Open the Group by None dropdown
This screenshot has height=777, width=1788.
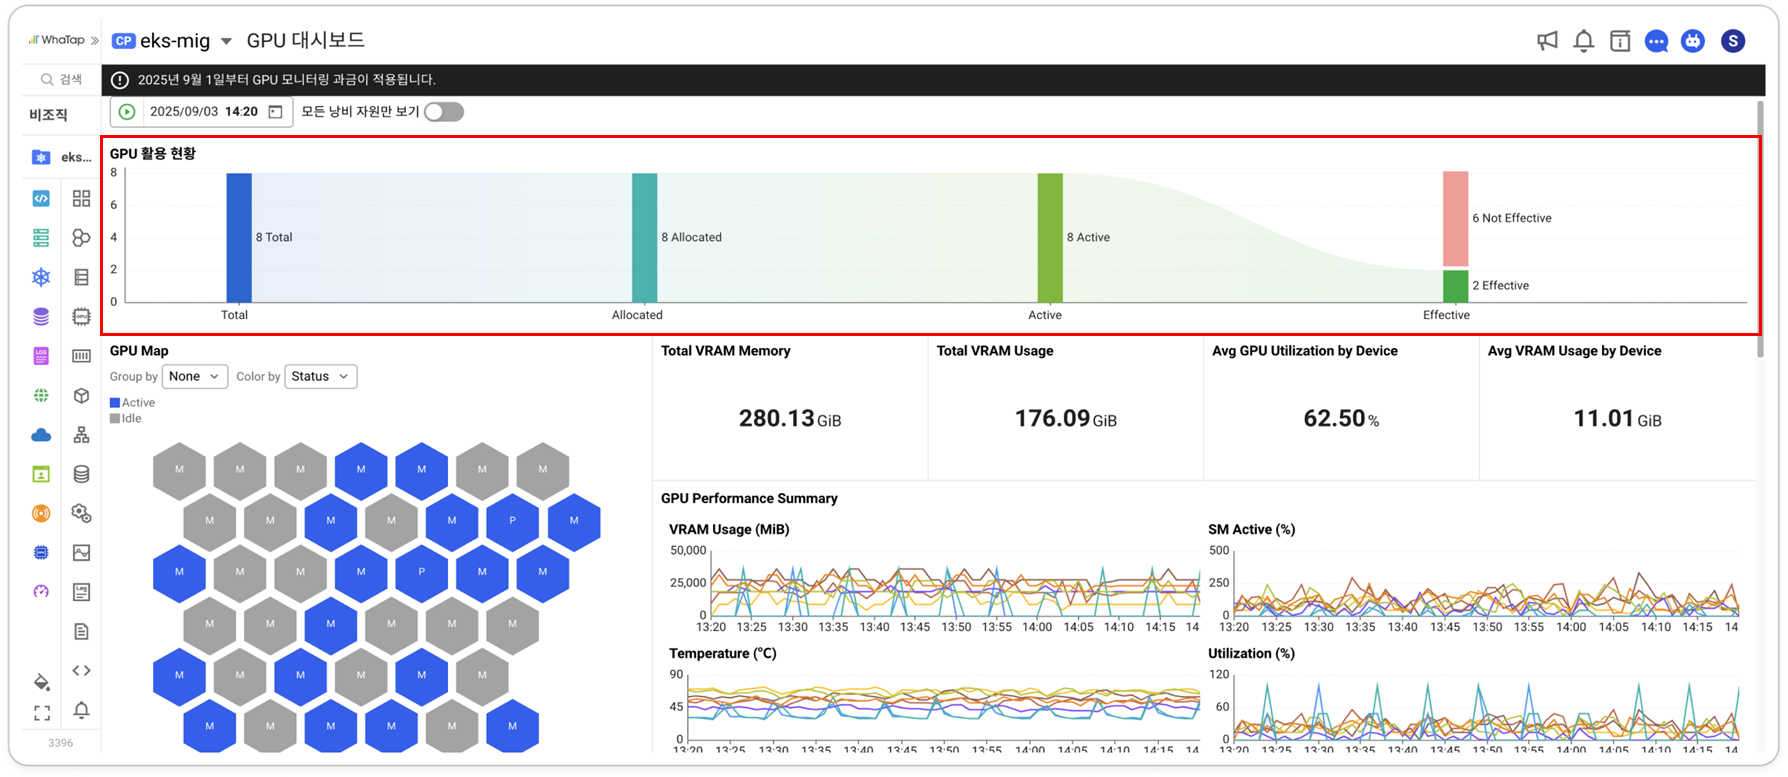tap(194, 377)
